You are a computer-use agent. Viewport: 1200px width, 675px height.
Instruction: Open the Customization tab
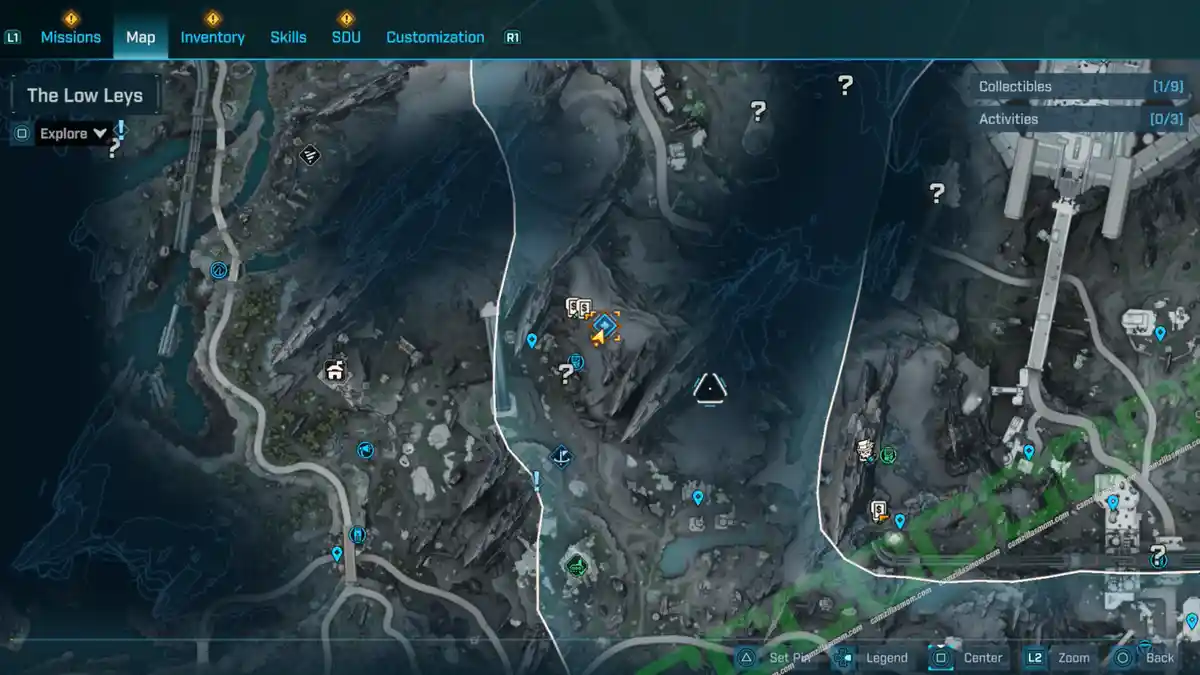pyautogui.click(x=435, y=37)
